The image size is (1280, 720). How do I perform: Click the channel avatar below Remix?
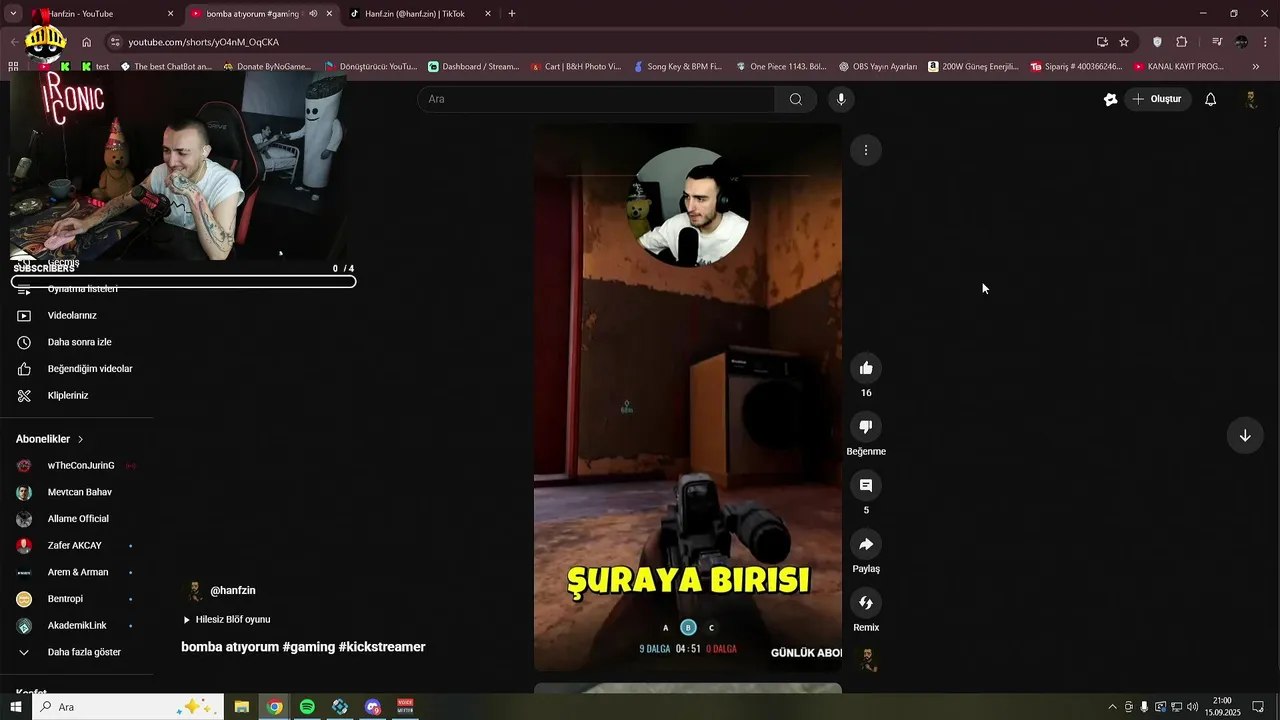[x=868, y=659]
